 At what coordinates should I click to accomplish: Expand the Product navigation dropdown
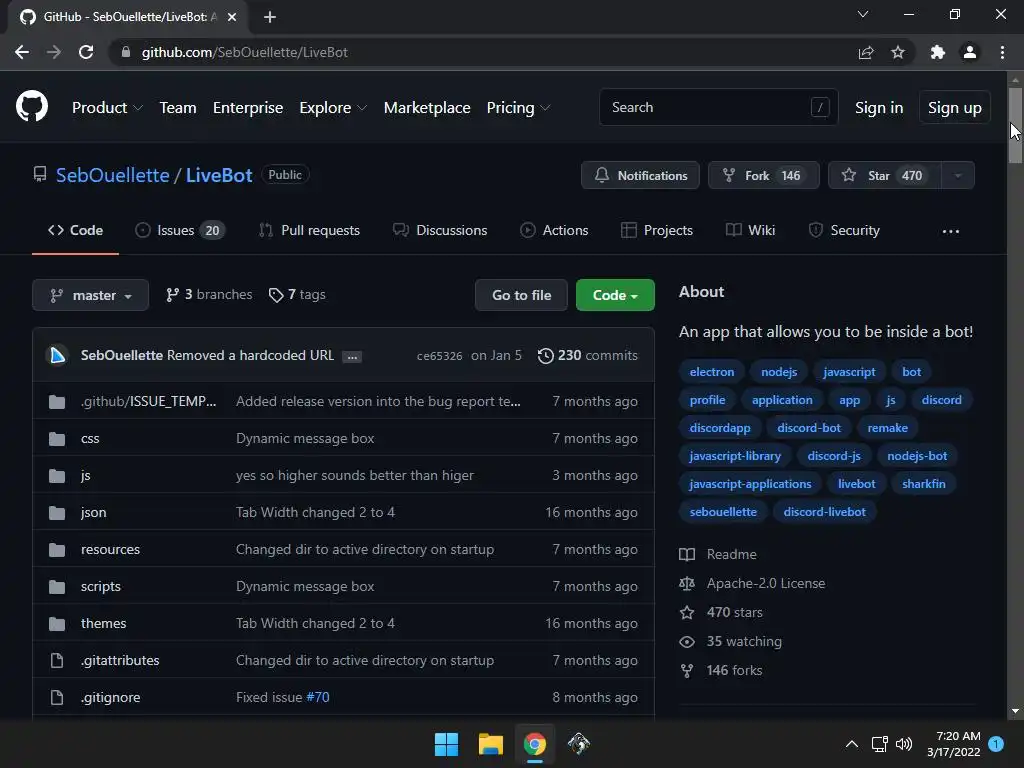pyautogui.click(x=107, y=108)
